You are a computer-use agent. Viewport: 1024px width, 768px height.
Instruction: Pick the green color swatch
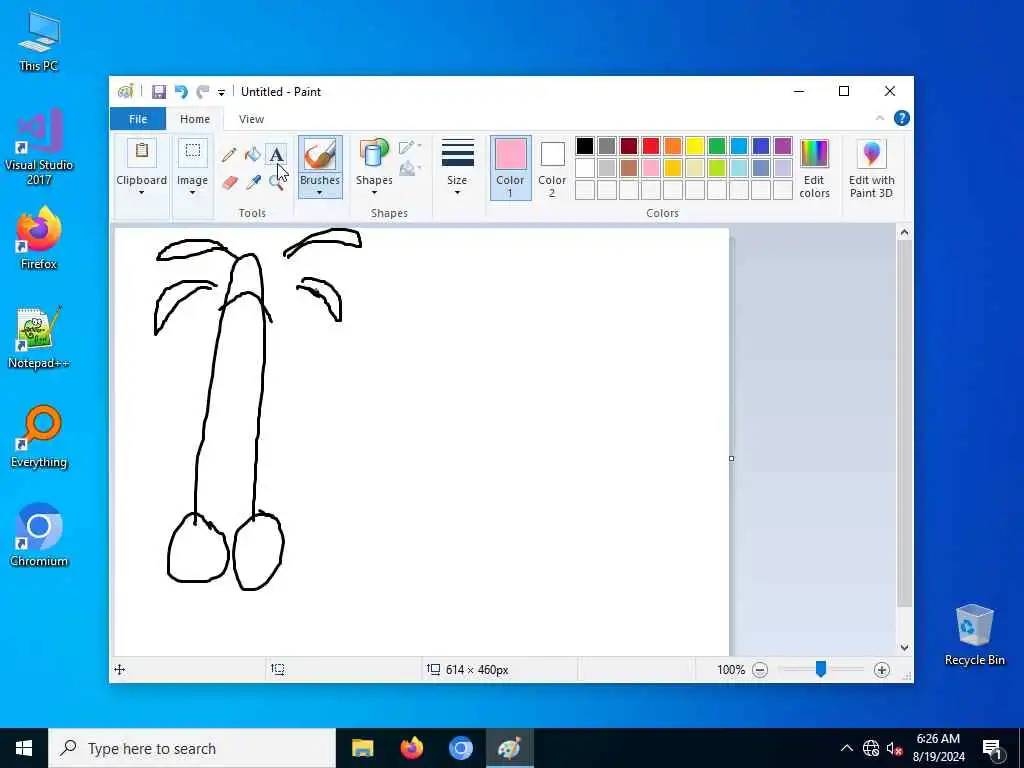pyautogui.click(x=717, y=146)
